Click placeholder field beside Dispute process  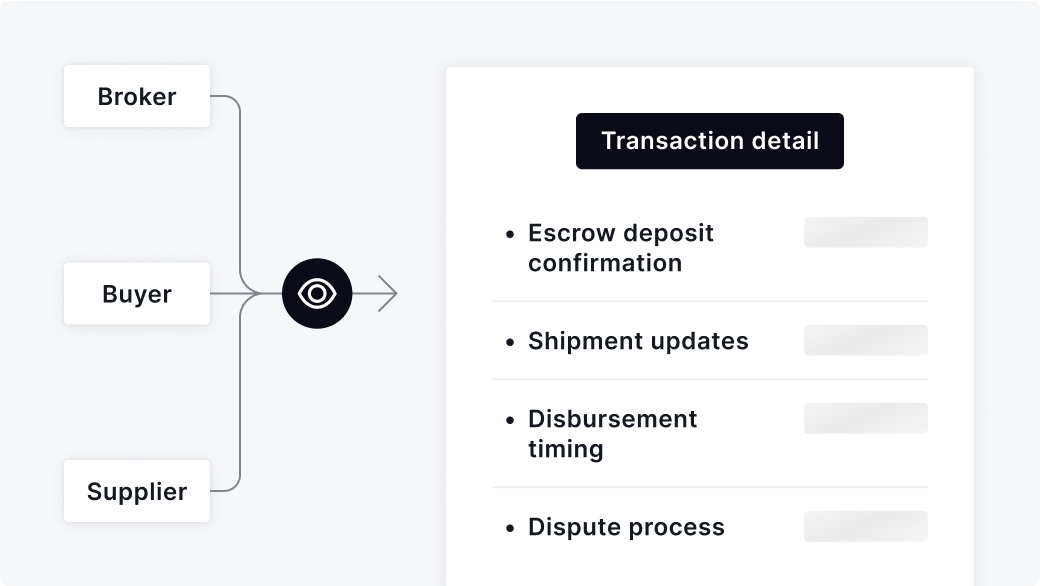pos(866,526)
